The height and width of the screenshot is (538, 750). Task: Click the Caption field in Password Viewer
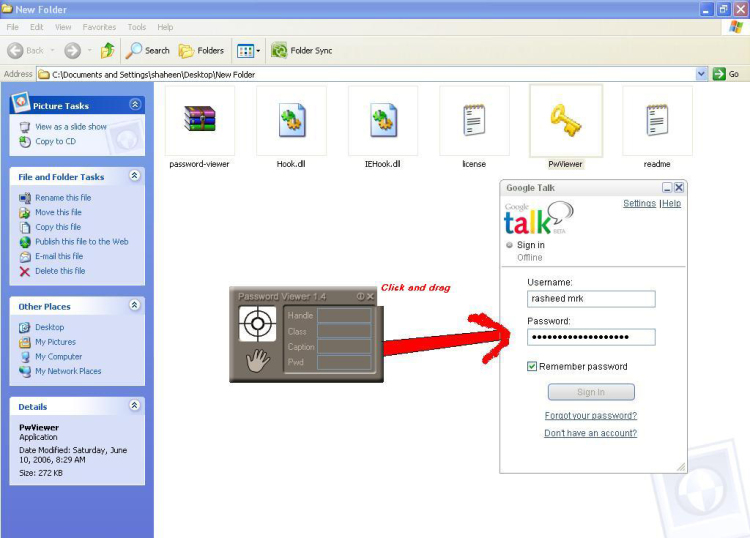344,347
